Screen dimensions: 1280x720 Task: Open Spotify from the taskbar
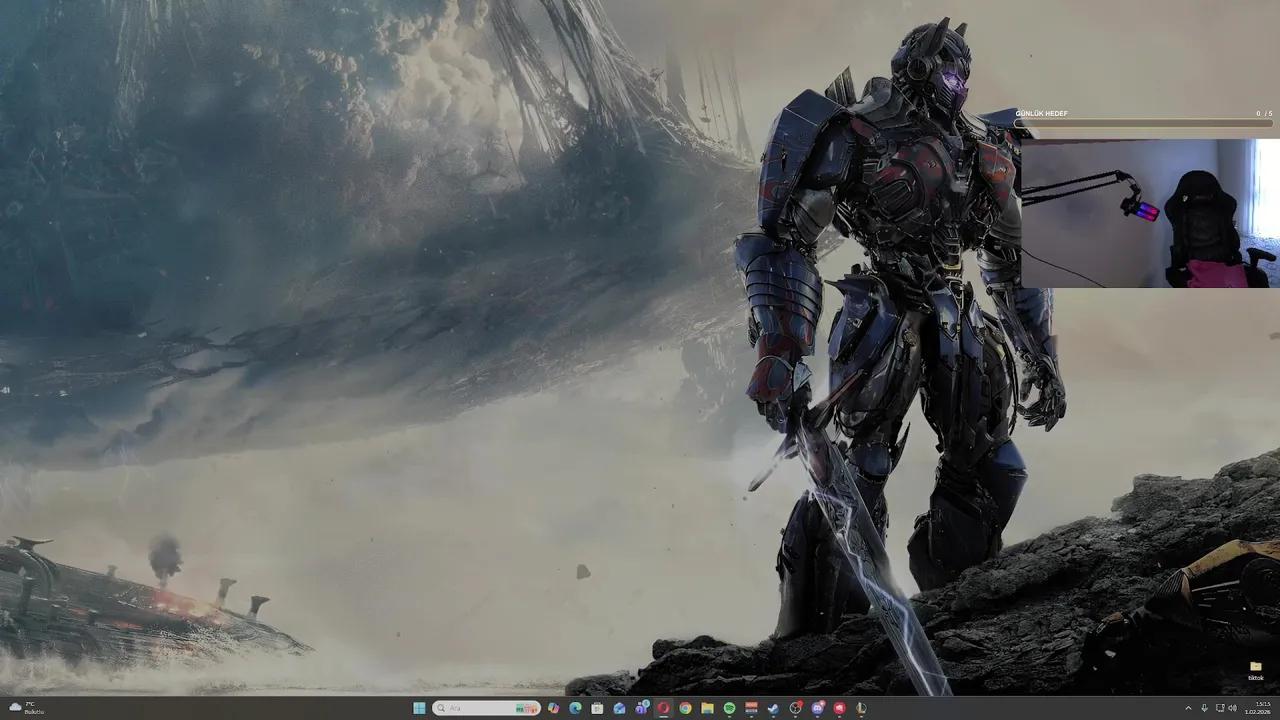coord(729,708)
